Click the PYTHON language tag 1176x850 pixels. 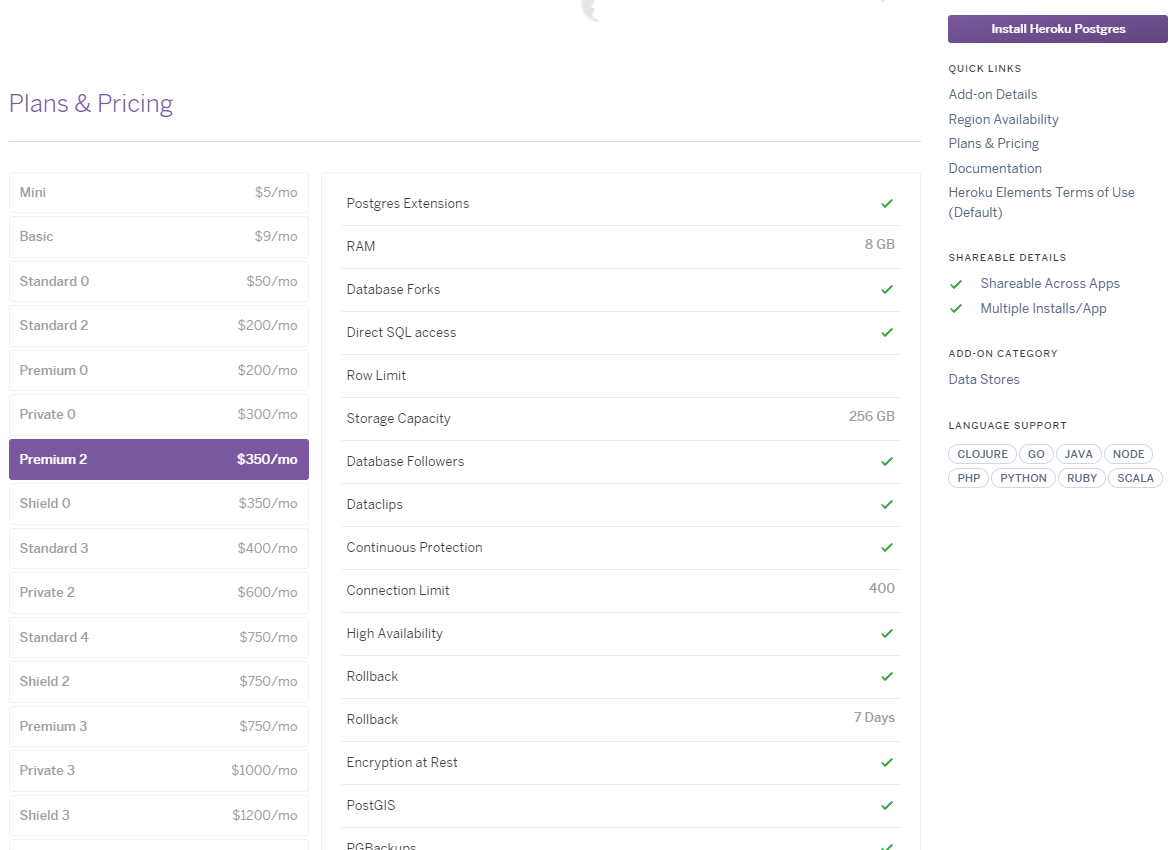(1023, 478)
